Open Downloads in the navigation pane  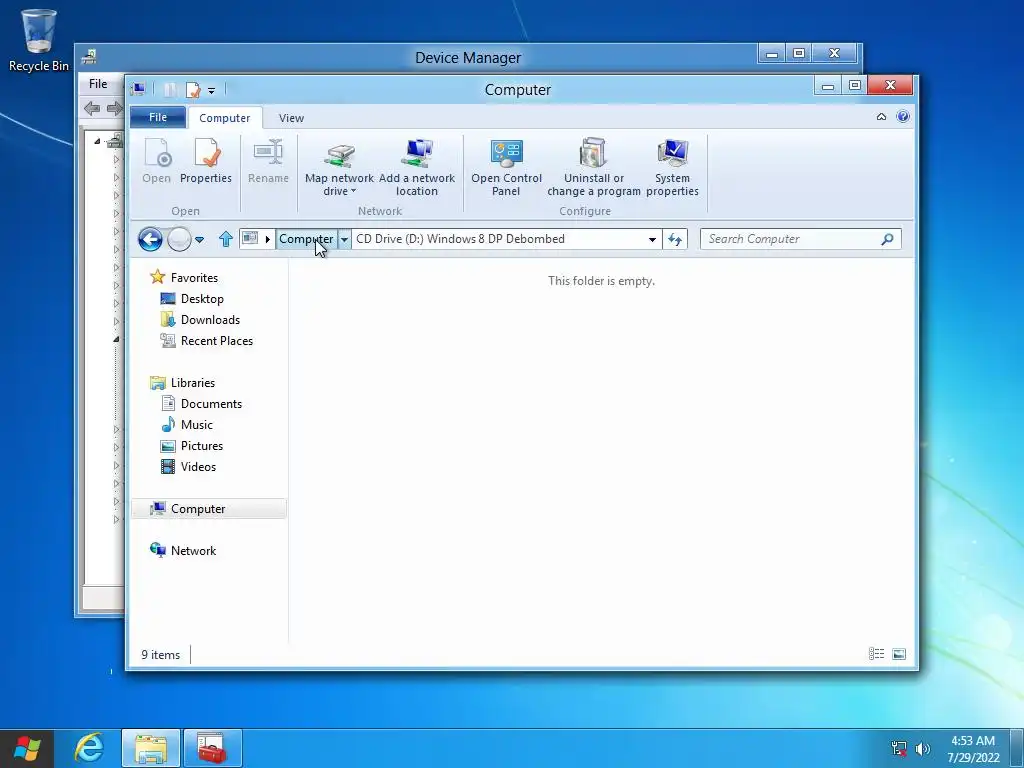point(210,319)
